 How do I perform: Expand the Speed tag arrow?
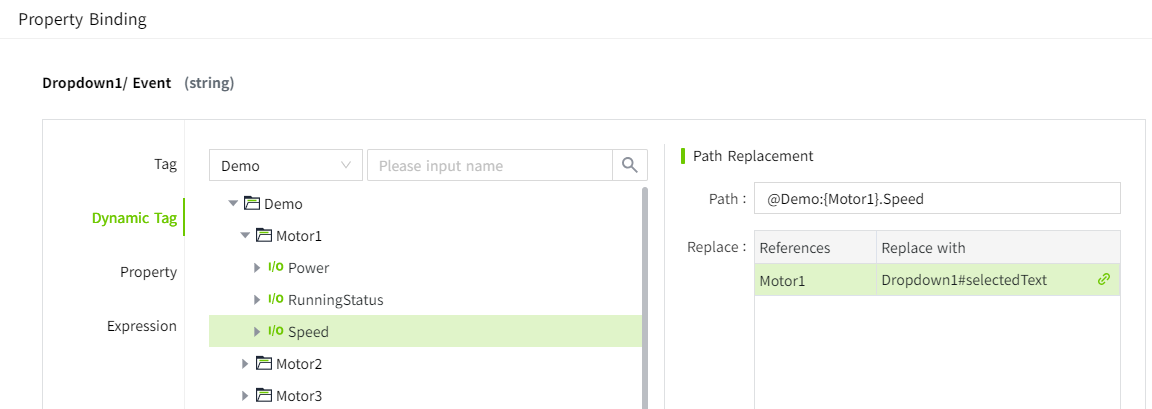[257, 332]
